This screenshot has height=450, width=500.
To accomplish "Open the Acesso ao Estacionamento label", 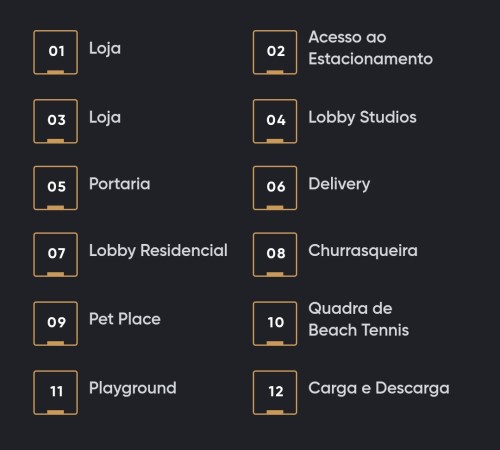I will coord(371,48).
